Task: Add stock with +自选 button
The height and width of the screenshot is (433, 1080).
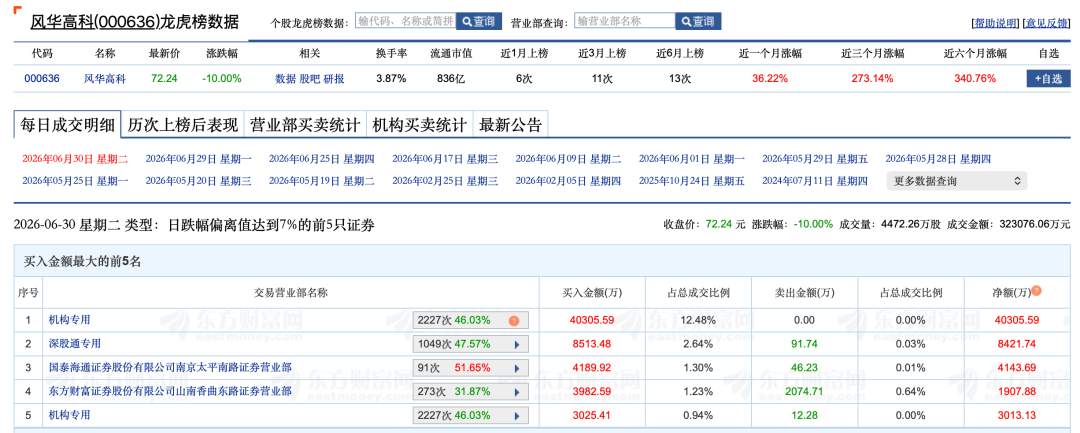Action: pos(1048,78)
